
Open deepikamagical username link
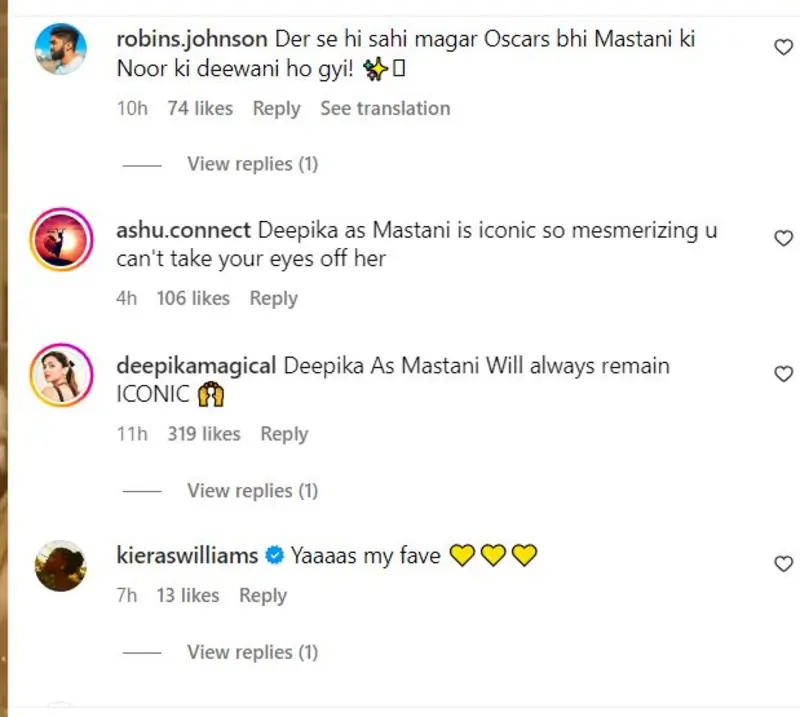(x=196, y=366)
